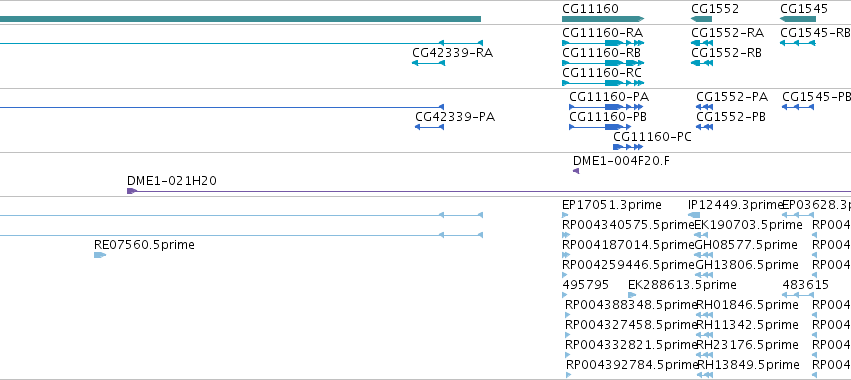Select the RE07560.5prime EST feature

coord(99,255)
